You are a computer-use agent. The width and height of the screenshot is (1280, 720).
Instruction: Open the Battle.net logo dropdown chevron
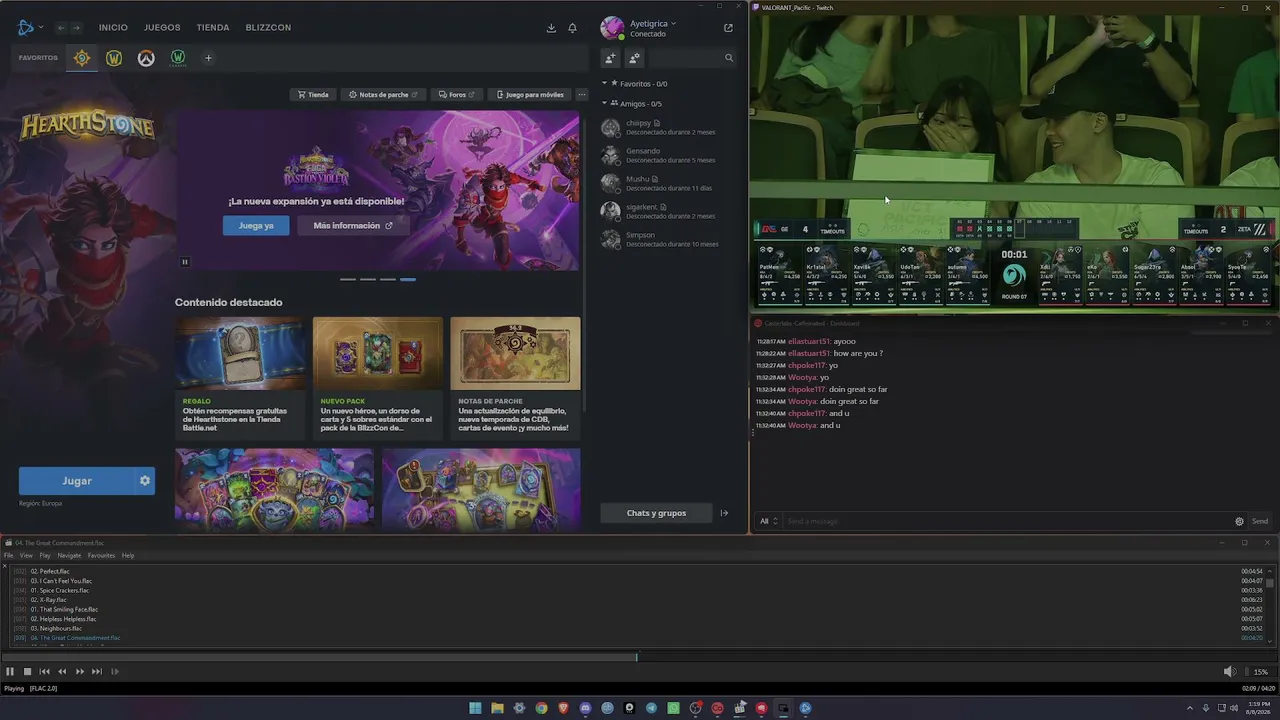41,27
